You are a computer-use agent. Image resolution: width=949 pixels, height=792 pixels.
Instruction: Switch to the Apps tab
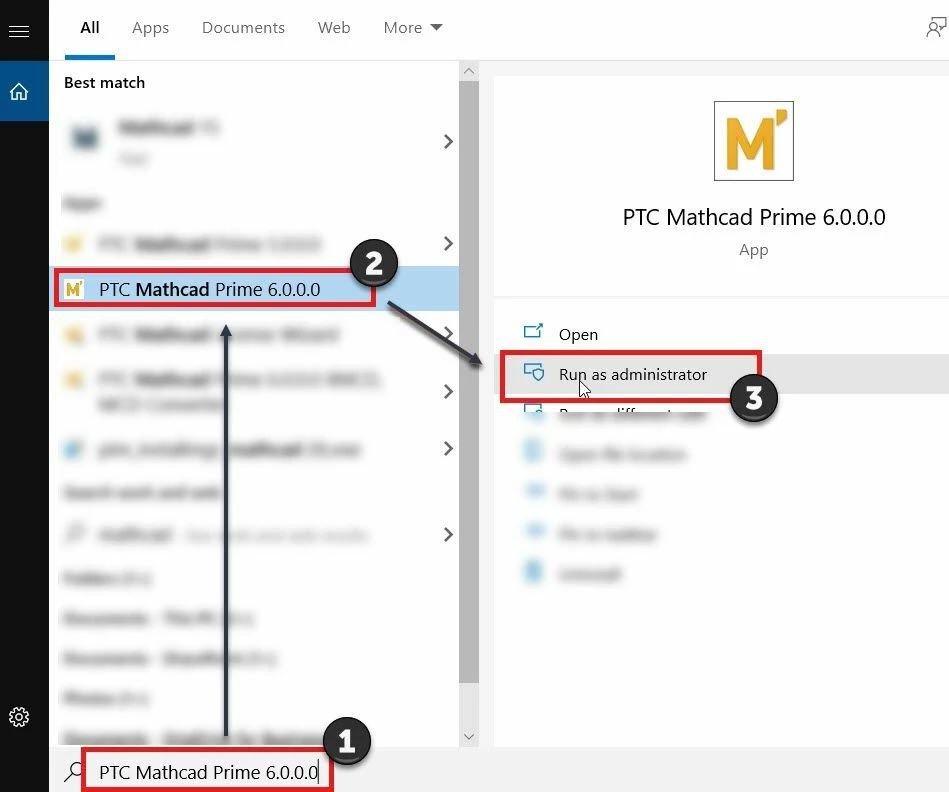click(151, 28)
